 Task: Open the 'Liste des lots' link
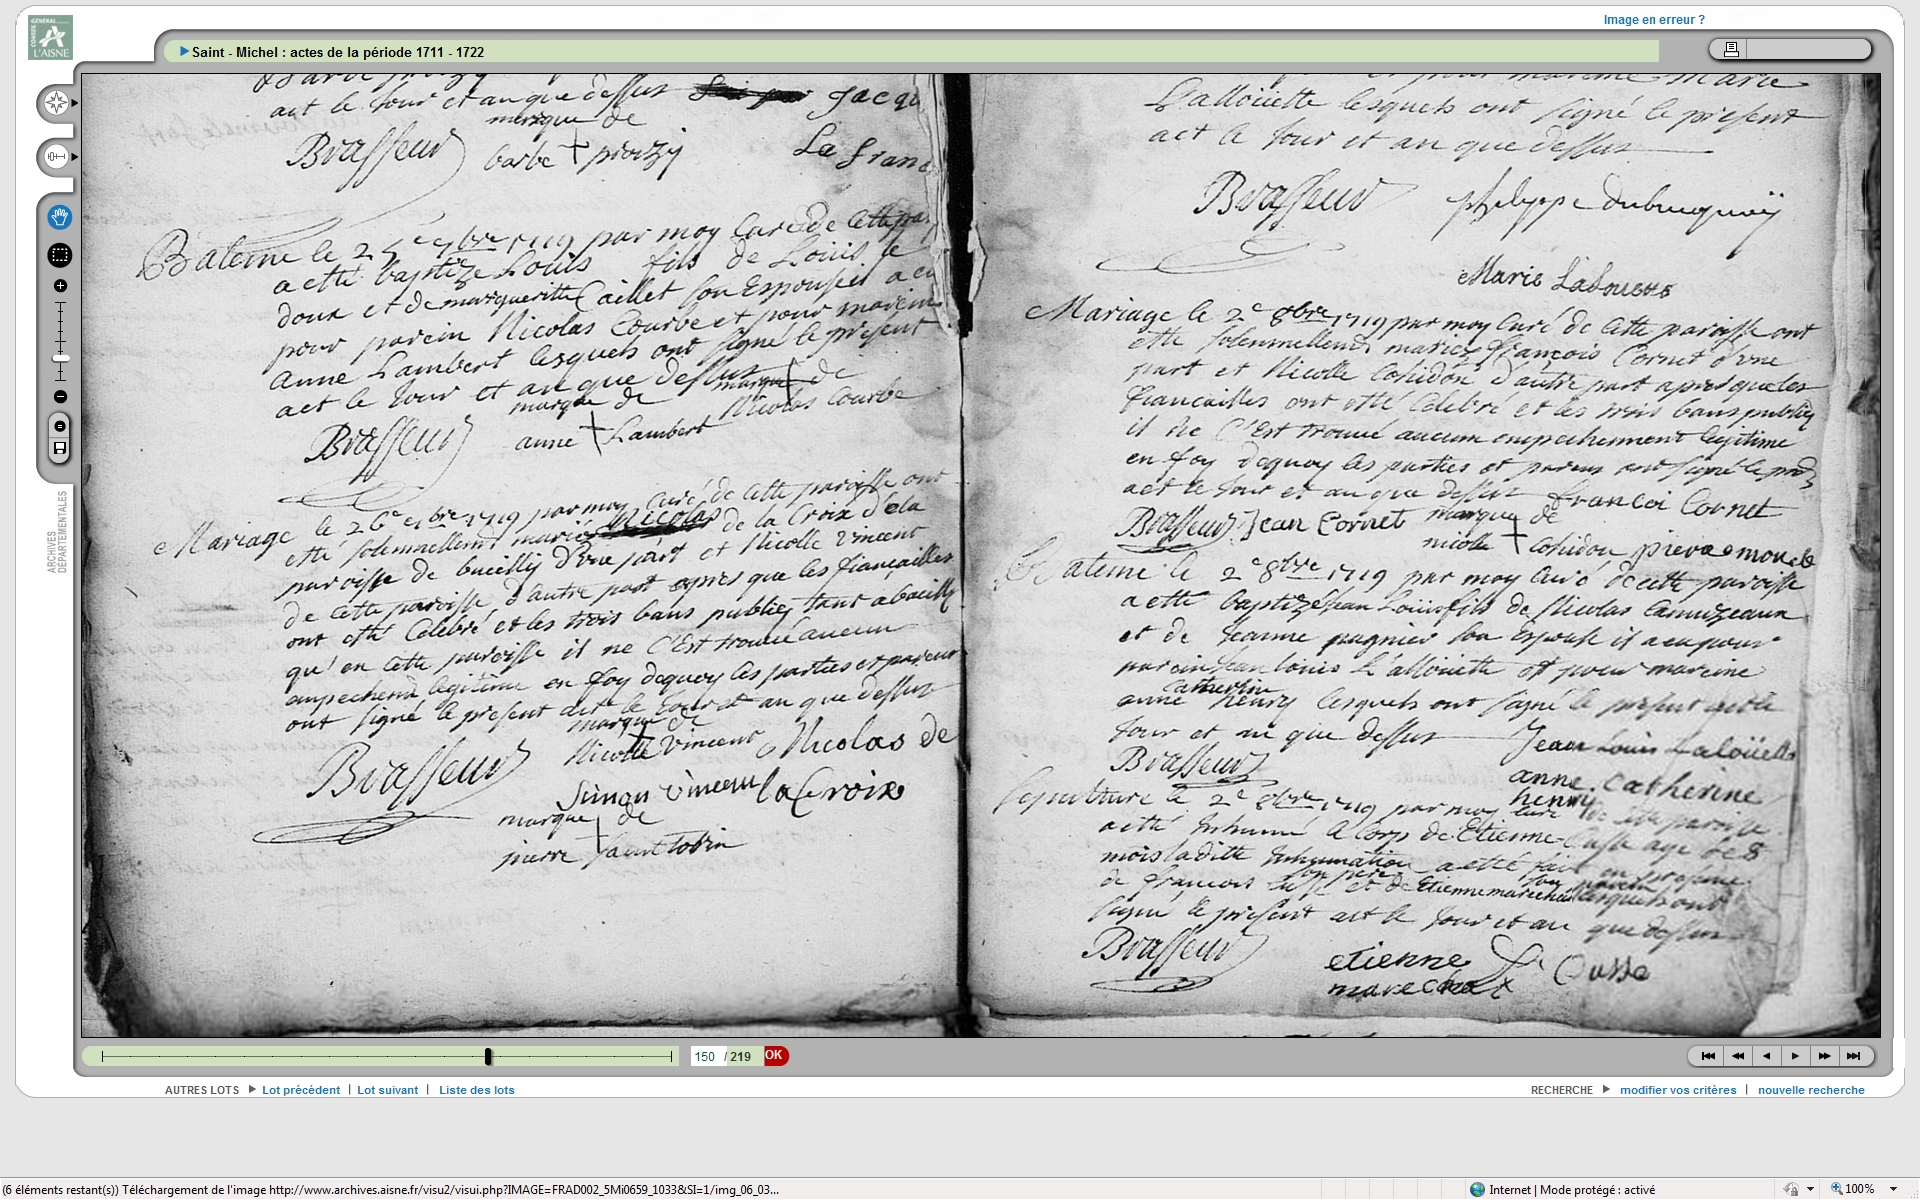coord(476,1090)
